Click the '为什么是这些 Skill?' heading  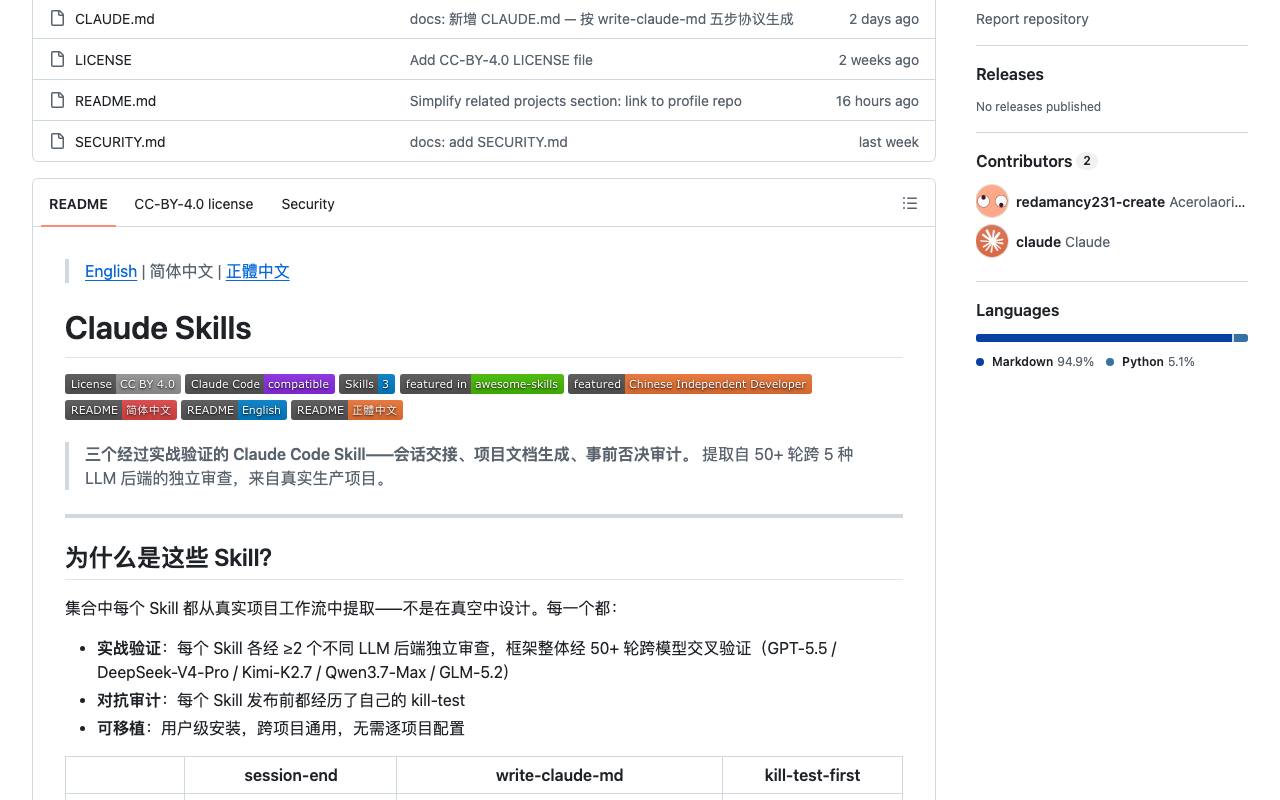coord(168,557)
